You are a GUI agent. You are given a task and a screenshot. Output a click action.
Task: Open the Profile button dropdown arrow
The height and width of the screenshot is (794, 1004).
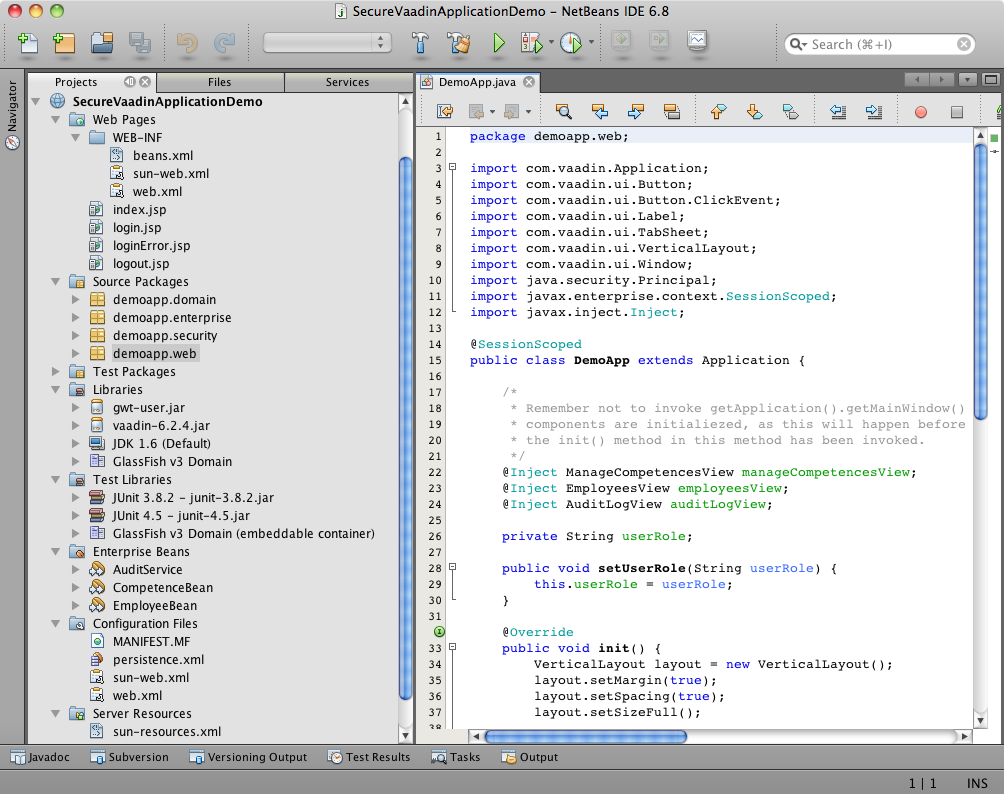coord(591,43)
